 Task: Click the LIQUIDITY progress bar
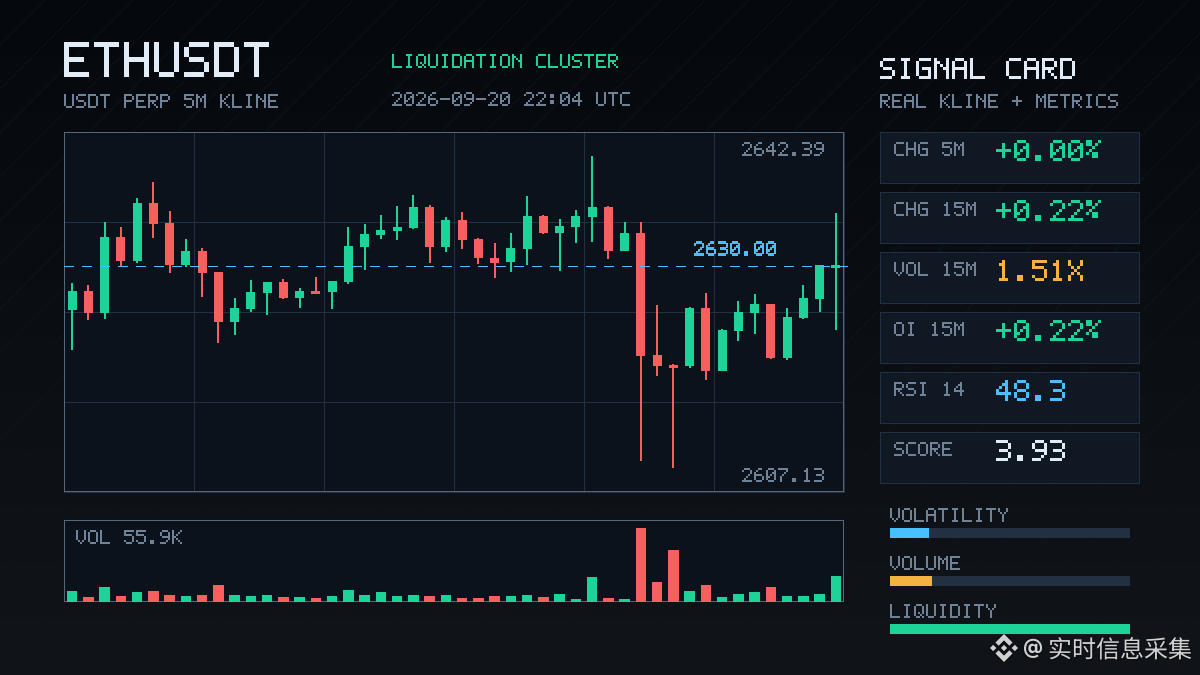coord(1009,629)
